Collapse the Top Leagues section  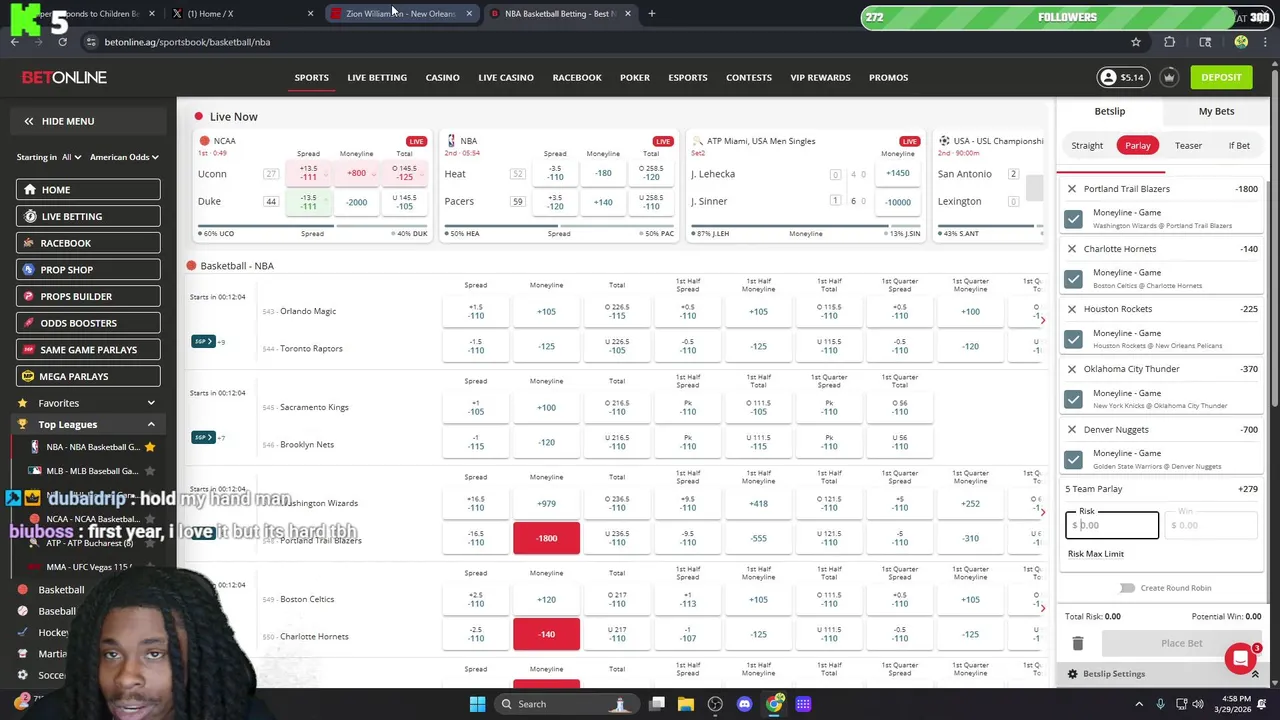click(x=151, y=425)
